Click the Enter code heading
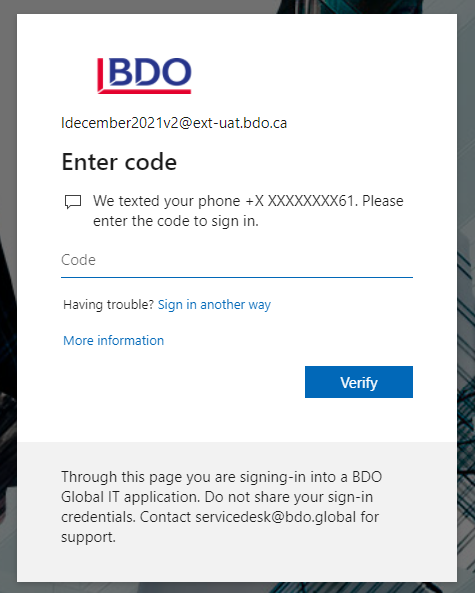Image resolution: width=475 pixels, height=593 pixels. point(119,162)
